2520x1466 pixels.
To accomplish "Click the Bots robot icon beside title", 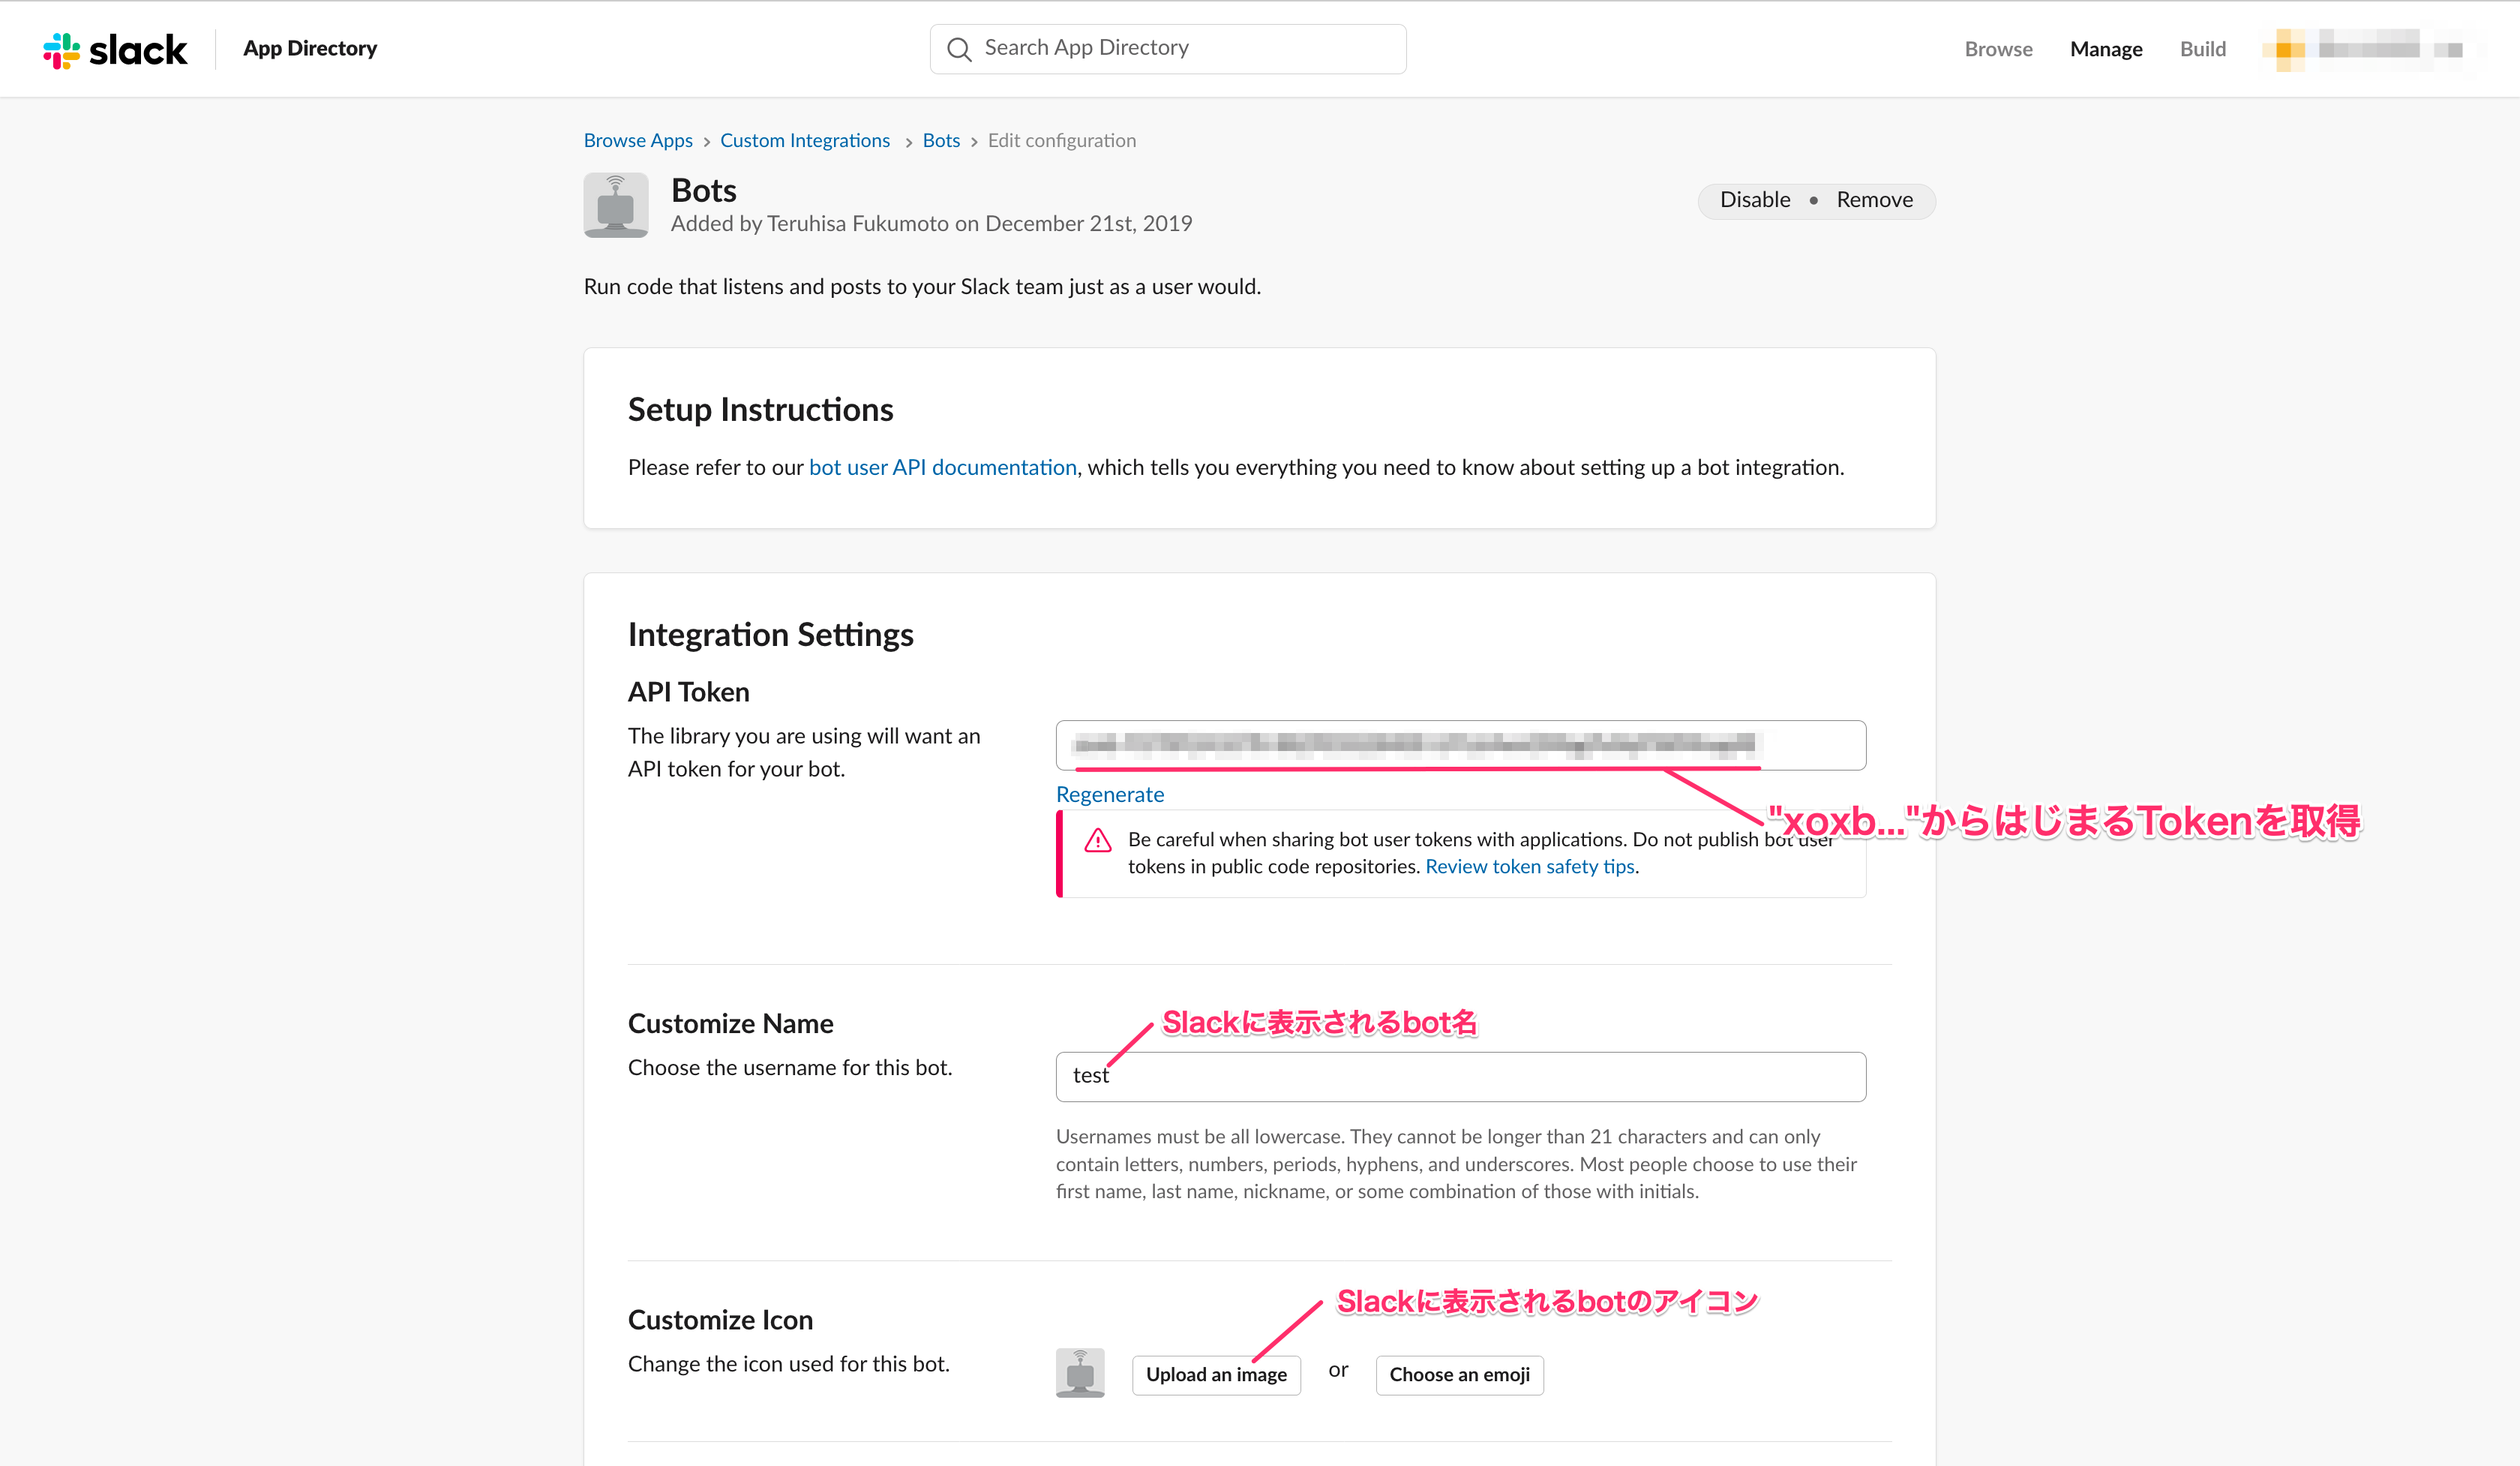I will tap(616, 205).
